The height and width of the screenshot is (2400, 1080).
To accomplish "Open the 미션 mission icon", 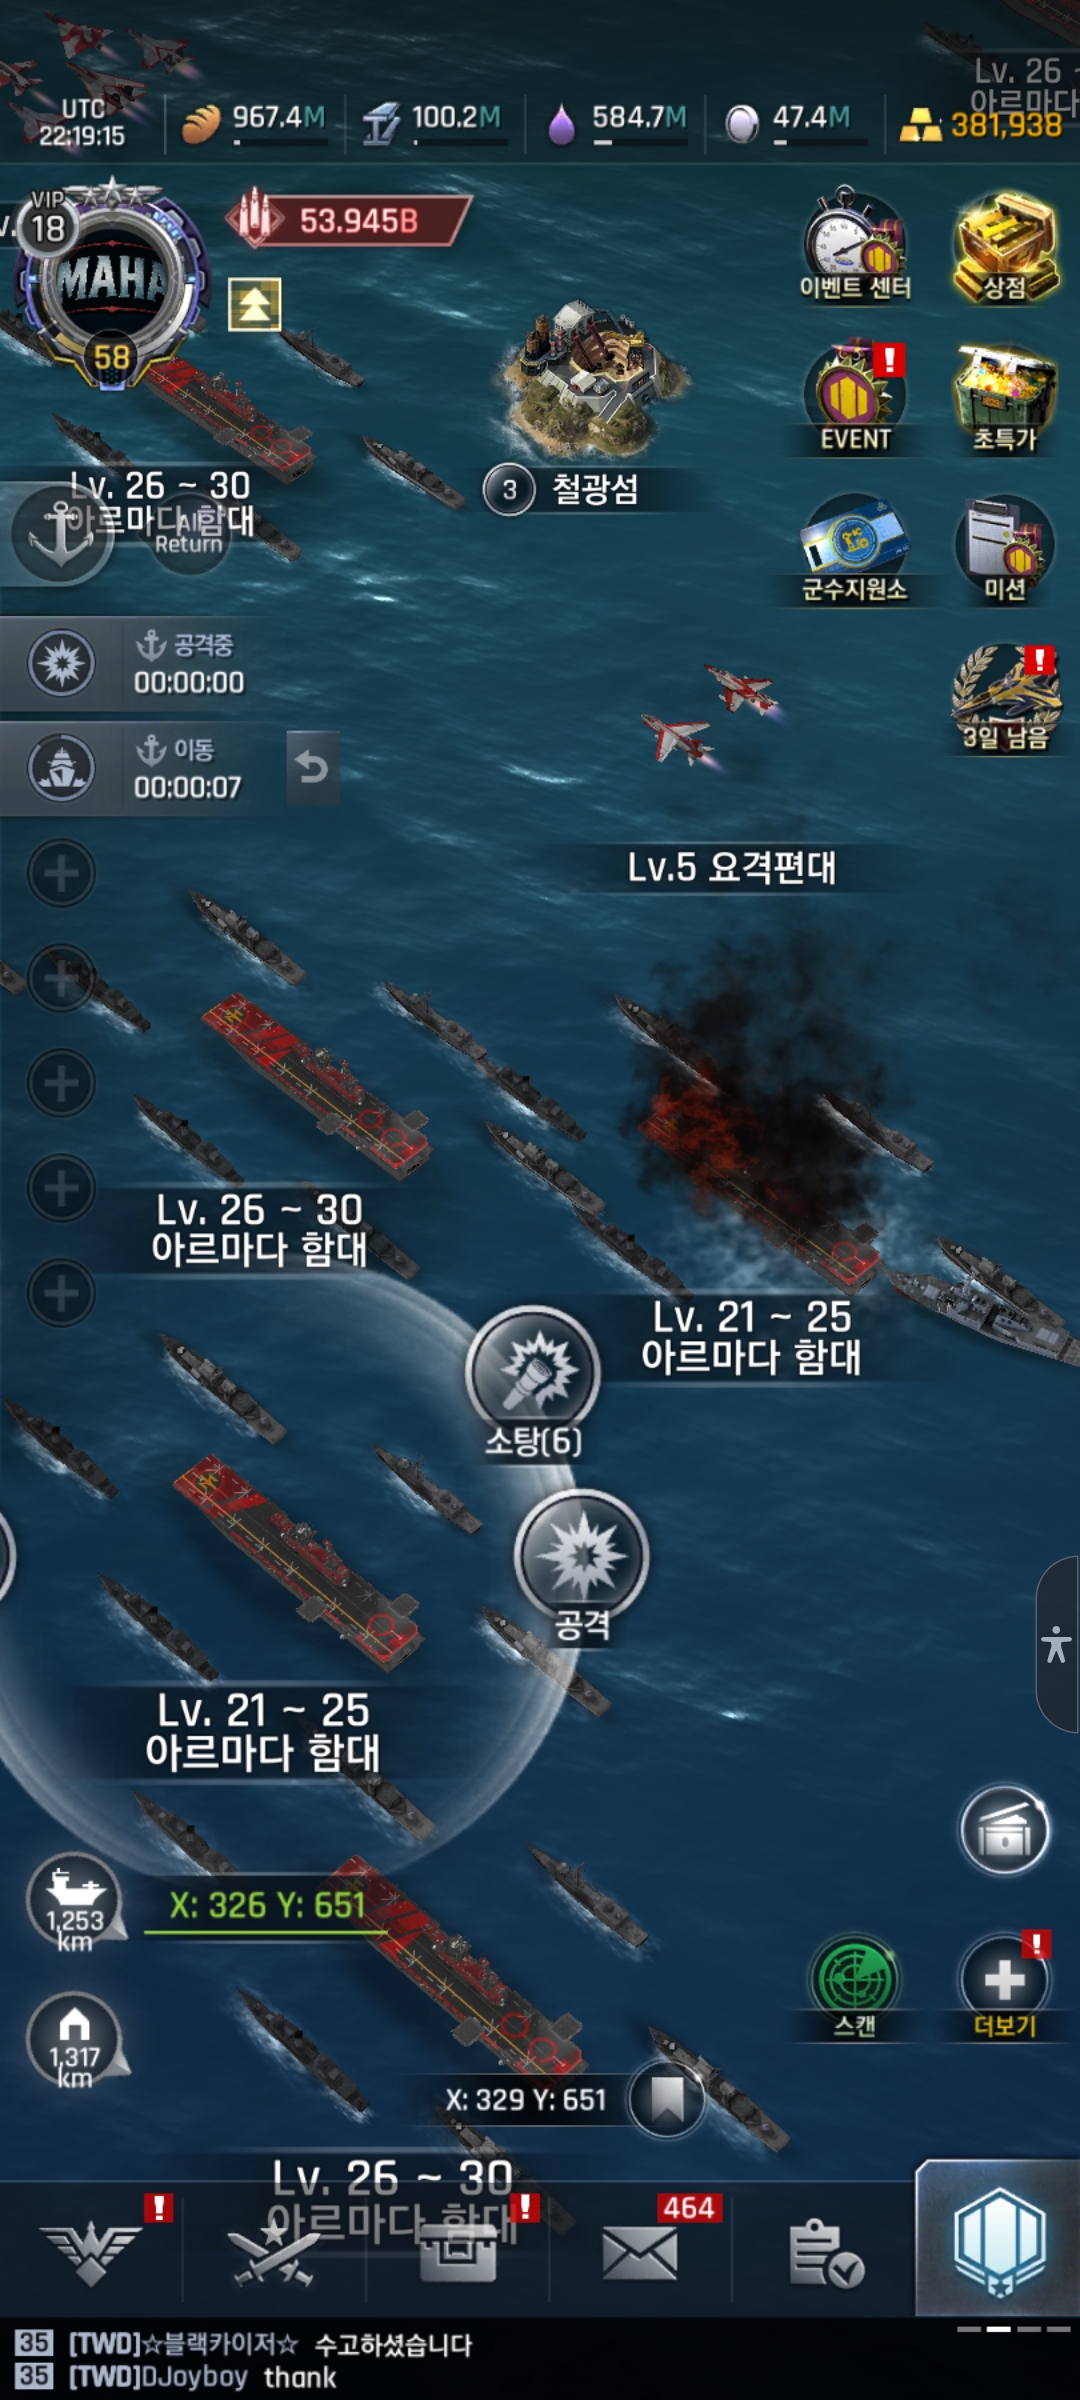I will [x=1005, y=549].
